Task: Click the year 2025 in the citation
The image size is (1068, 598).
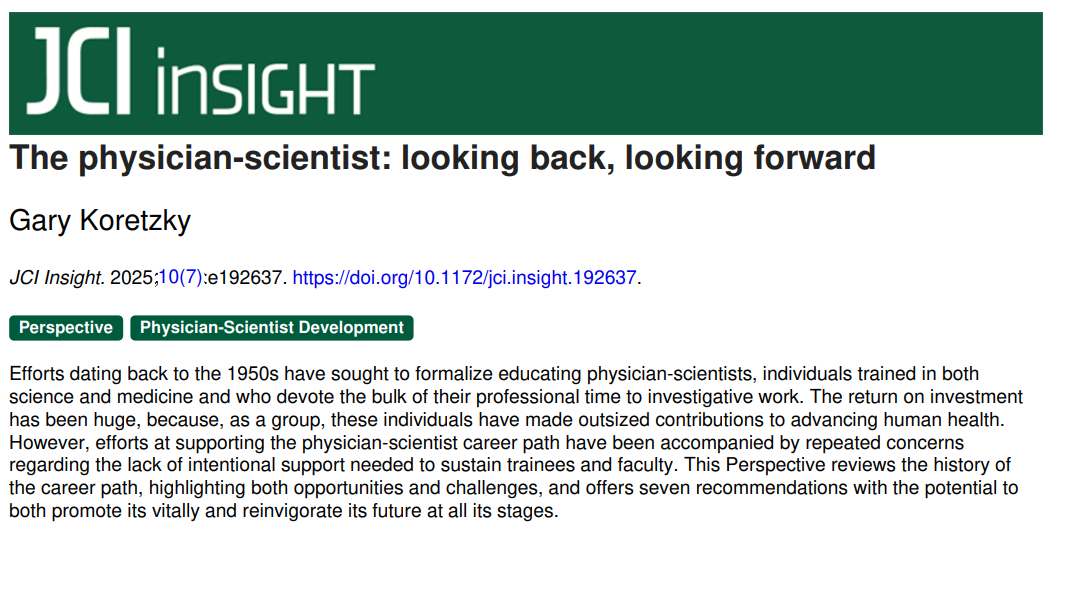Action: click(131, 278)
